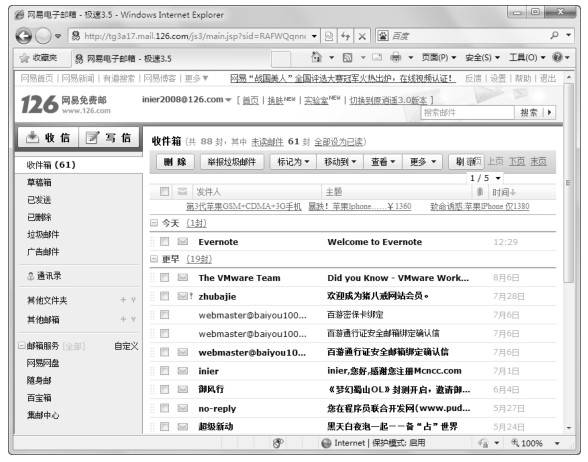Click the Home icon in IE command bar
This screenshot has width=588, height=462.
point(317,57)
